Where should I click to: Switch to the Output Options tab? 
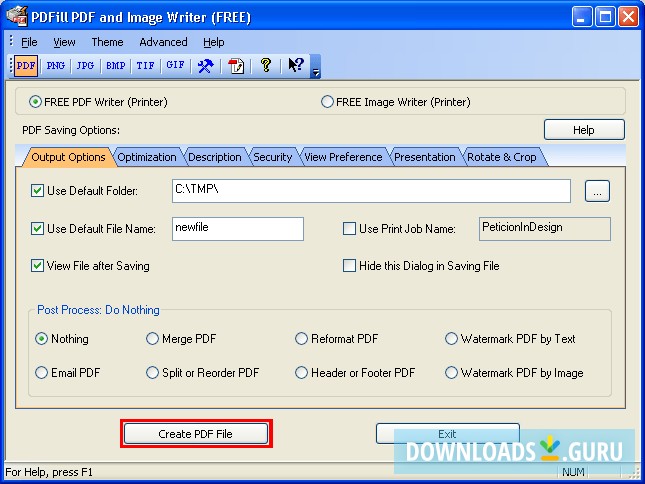pyautogui.click(x=68, y=157)
